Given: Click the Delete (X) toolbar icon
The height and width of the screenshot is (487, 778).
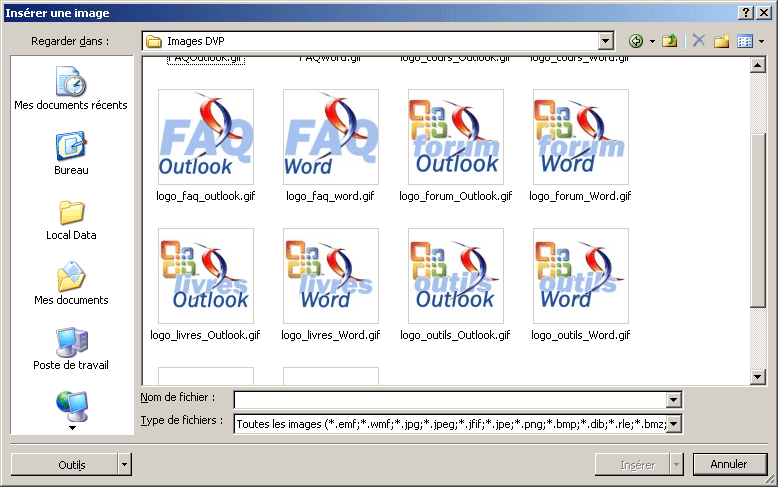Looking at the screenshot, I should click(x=699, y=41).
